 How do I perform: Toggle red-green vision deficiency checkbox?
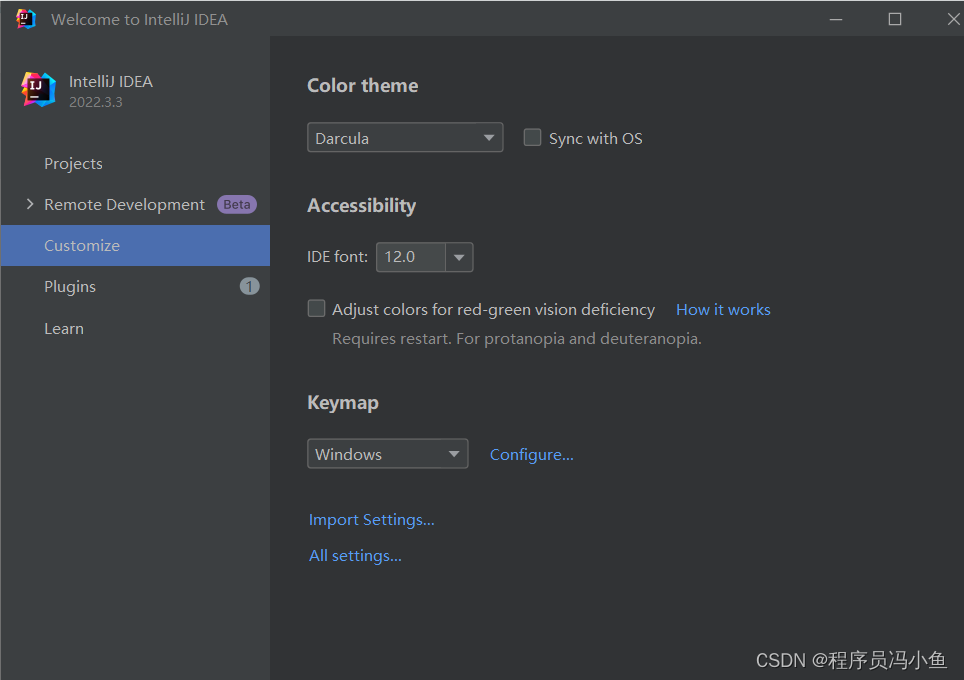(316, 308)
